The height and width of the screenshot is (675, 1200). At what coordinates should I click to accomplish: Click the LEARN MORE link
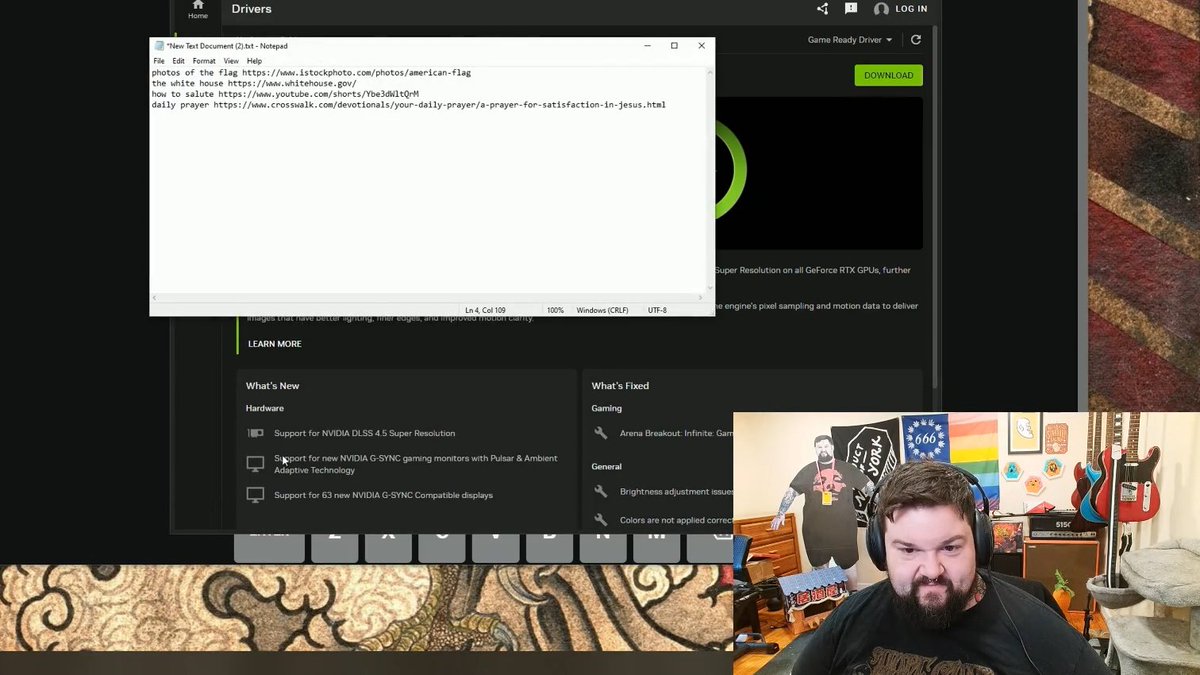pyautogui.click(x=274, y=344)
